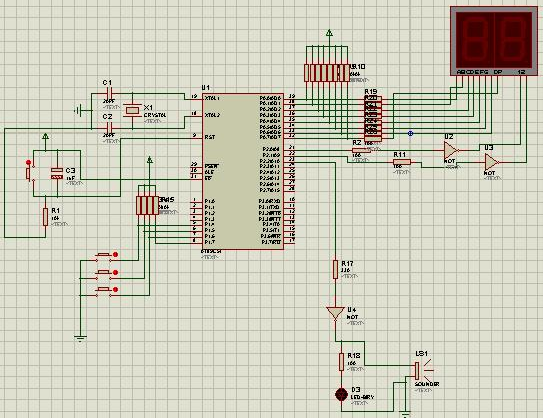
Task: Click the U2 NOT gate
Action: point(451,150)
